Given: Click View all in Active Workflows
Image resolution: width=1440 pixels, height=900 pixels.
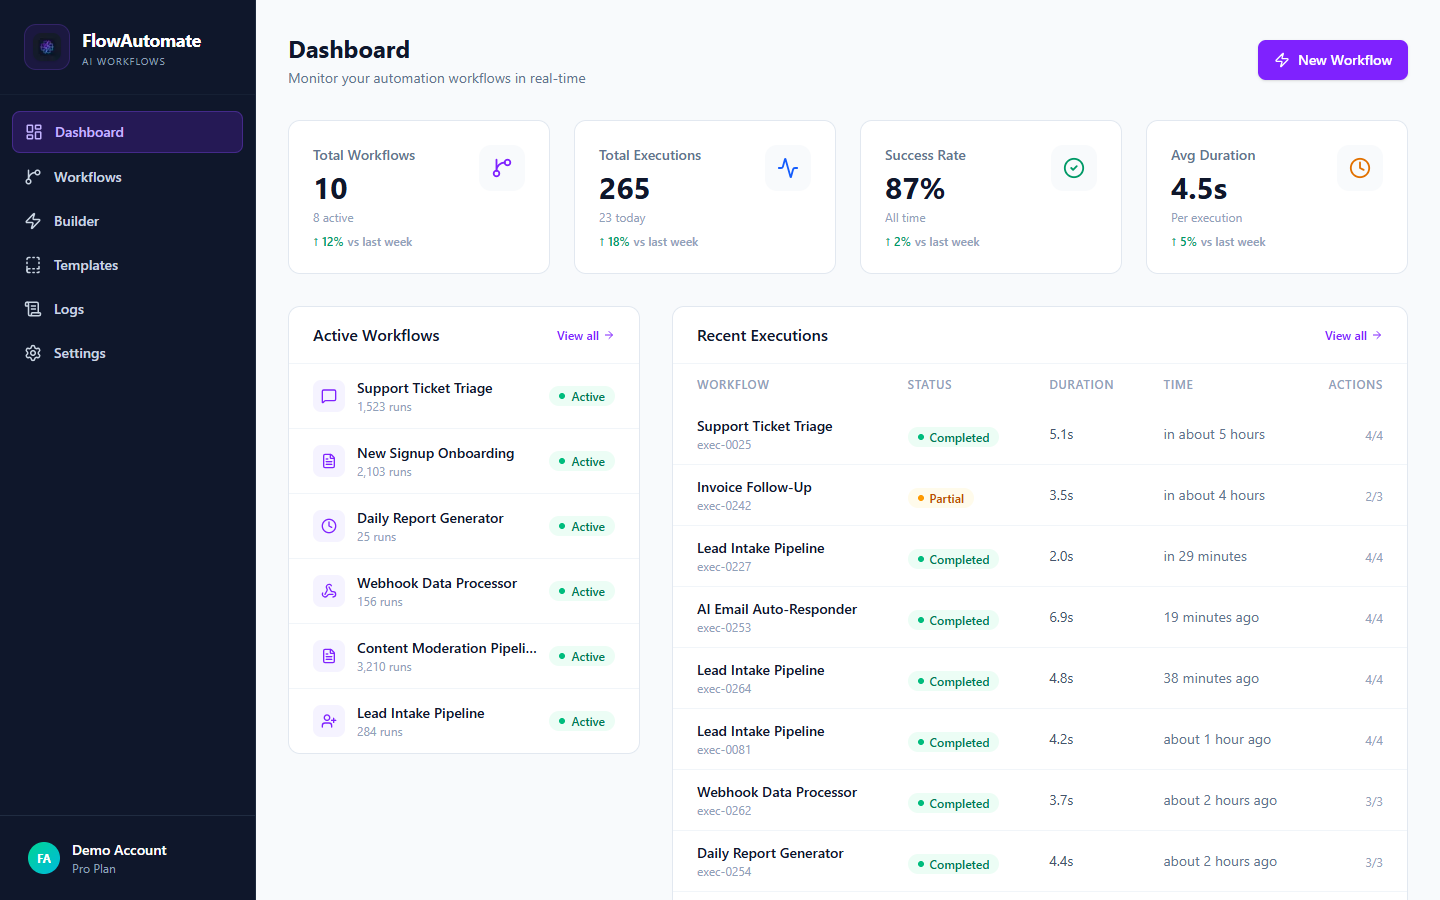Looking at the screenshot, I should click(x=585, y=336).
